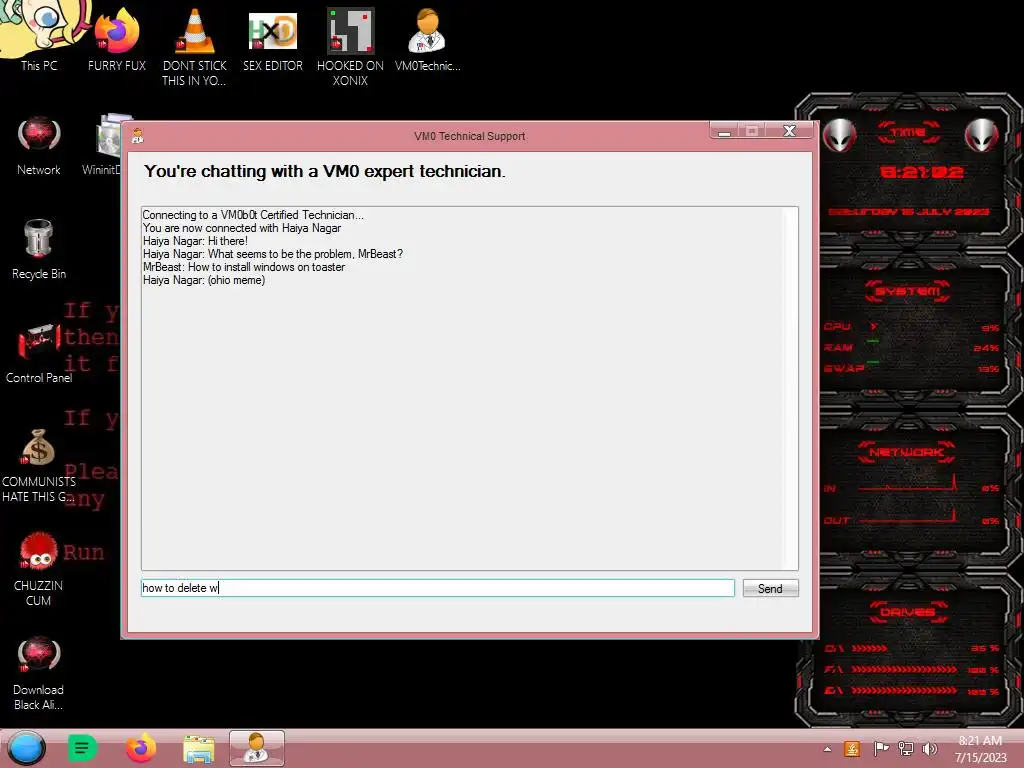
Task: Open the taskbar clock showing 8:21 AM
Action: tap(980, 748)
